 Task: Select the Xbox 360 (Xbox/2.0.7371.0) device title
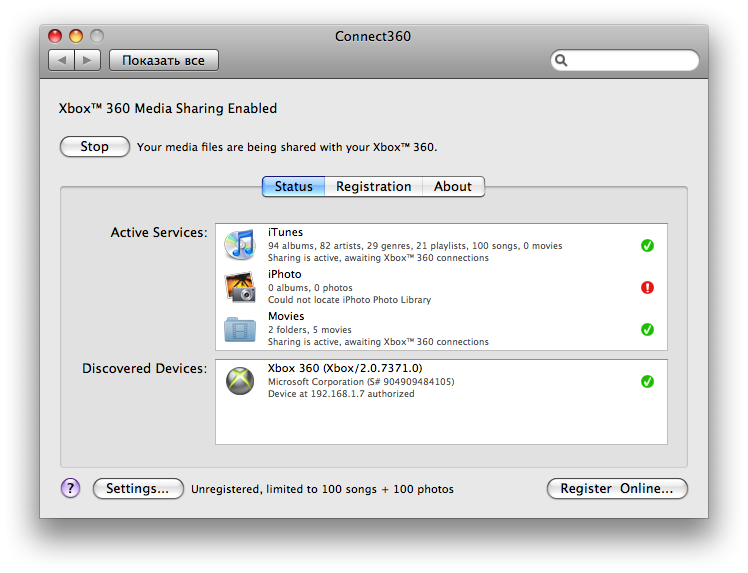[x=345, y=368]
